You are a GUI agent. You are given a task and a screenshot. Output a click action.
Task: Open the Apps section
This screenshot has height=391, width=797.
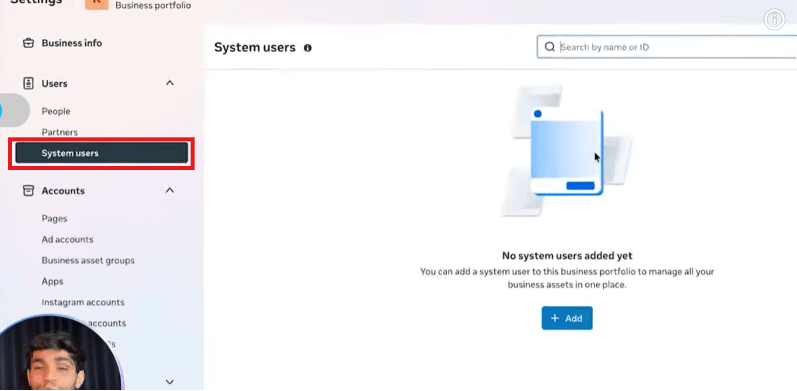click(52, 281)
